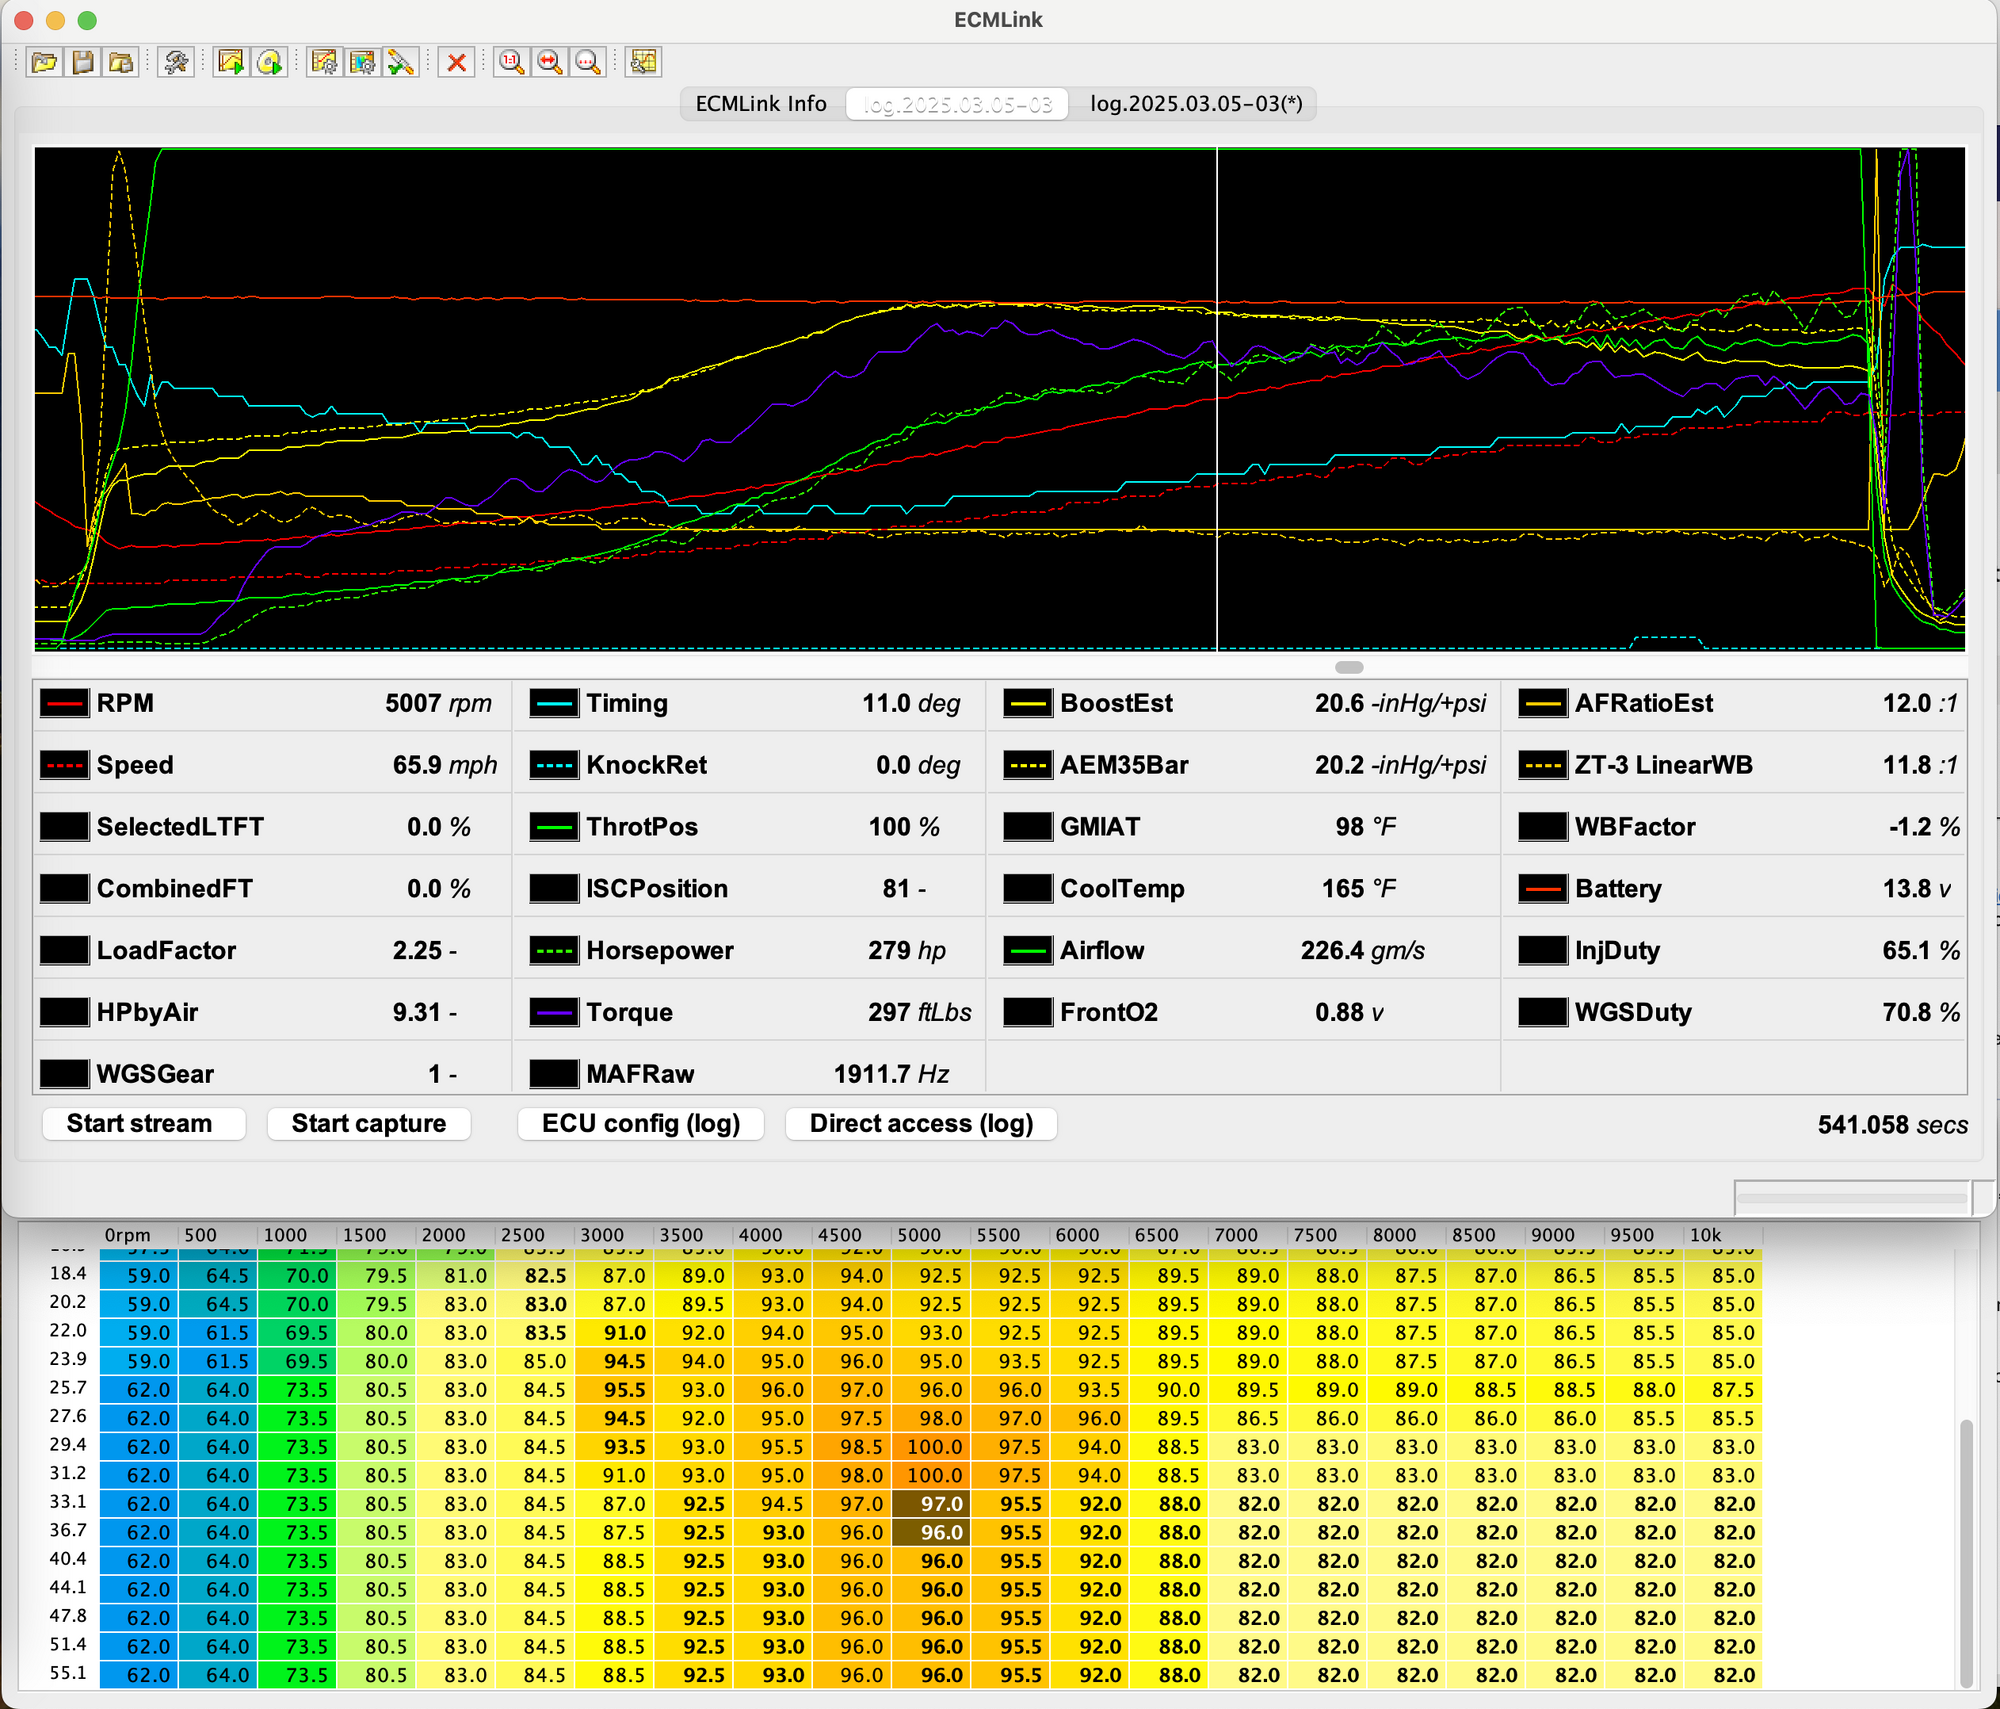Click the save-as folder with disk icon

(x=121, y=62)
